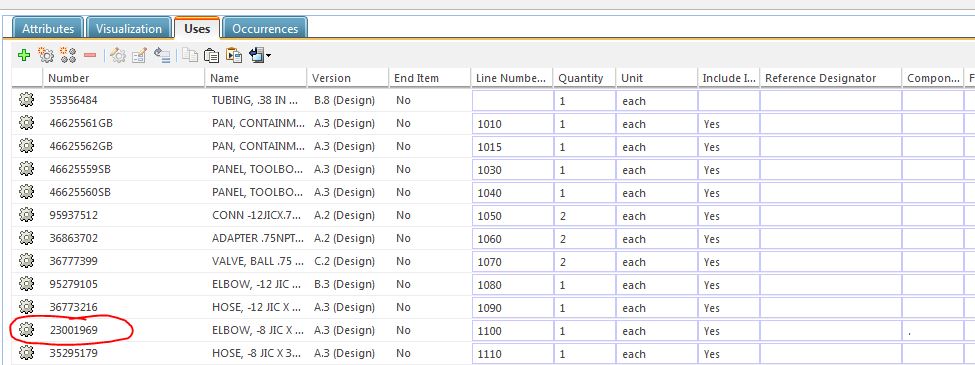Edit Include field for row 36863702
Image resolution: width=975 pixels, height=365 pixels.
point(729,239)
